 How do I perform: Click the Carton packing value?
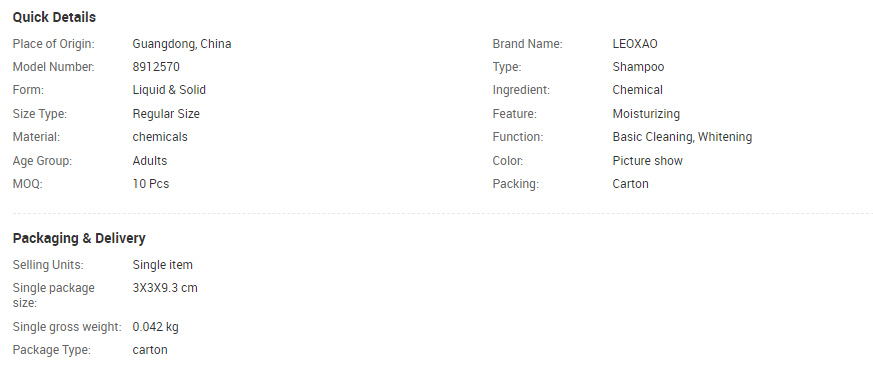tap(630, 184)
